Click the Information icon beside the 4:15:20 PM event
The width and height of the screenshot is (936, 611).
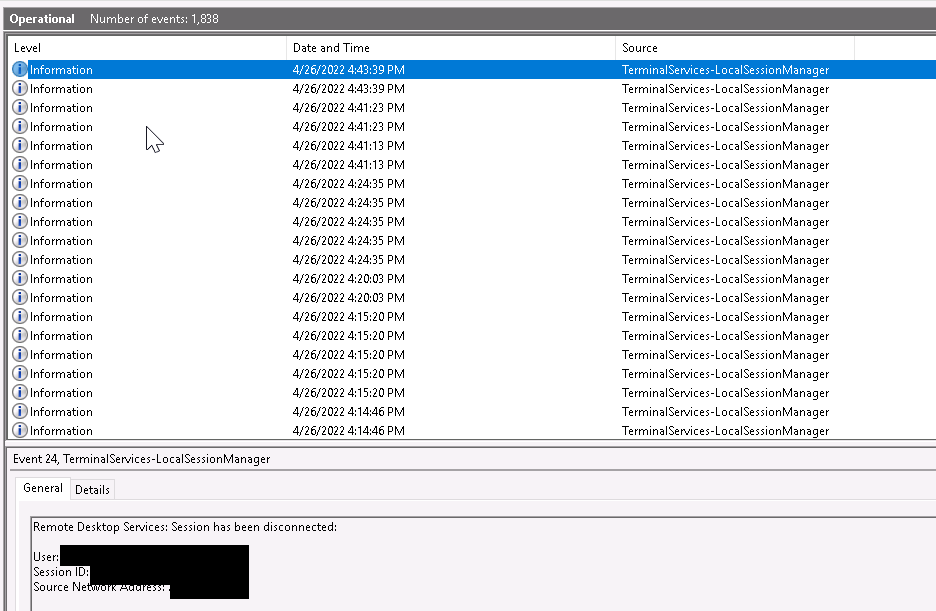coord(19,316)
